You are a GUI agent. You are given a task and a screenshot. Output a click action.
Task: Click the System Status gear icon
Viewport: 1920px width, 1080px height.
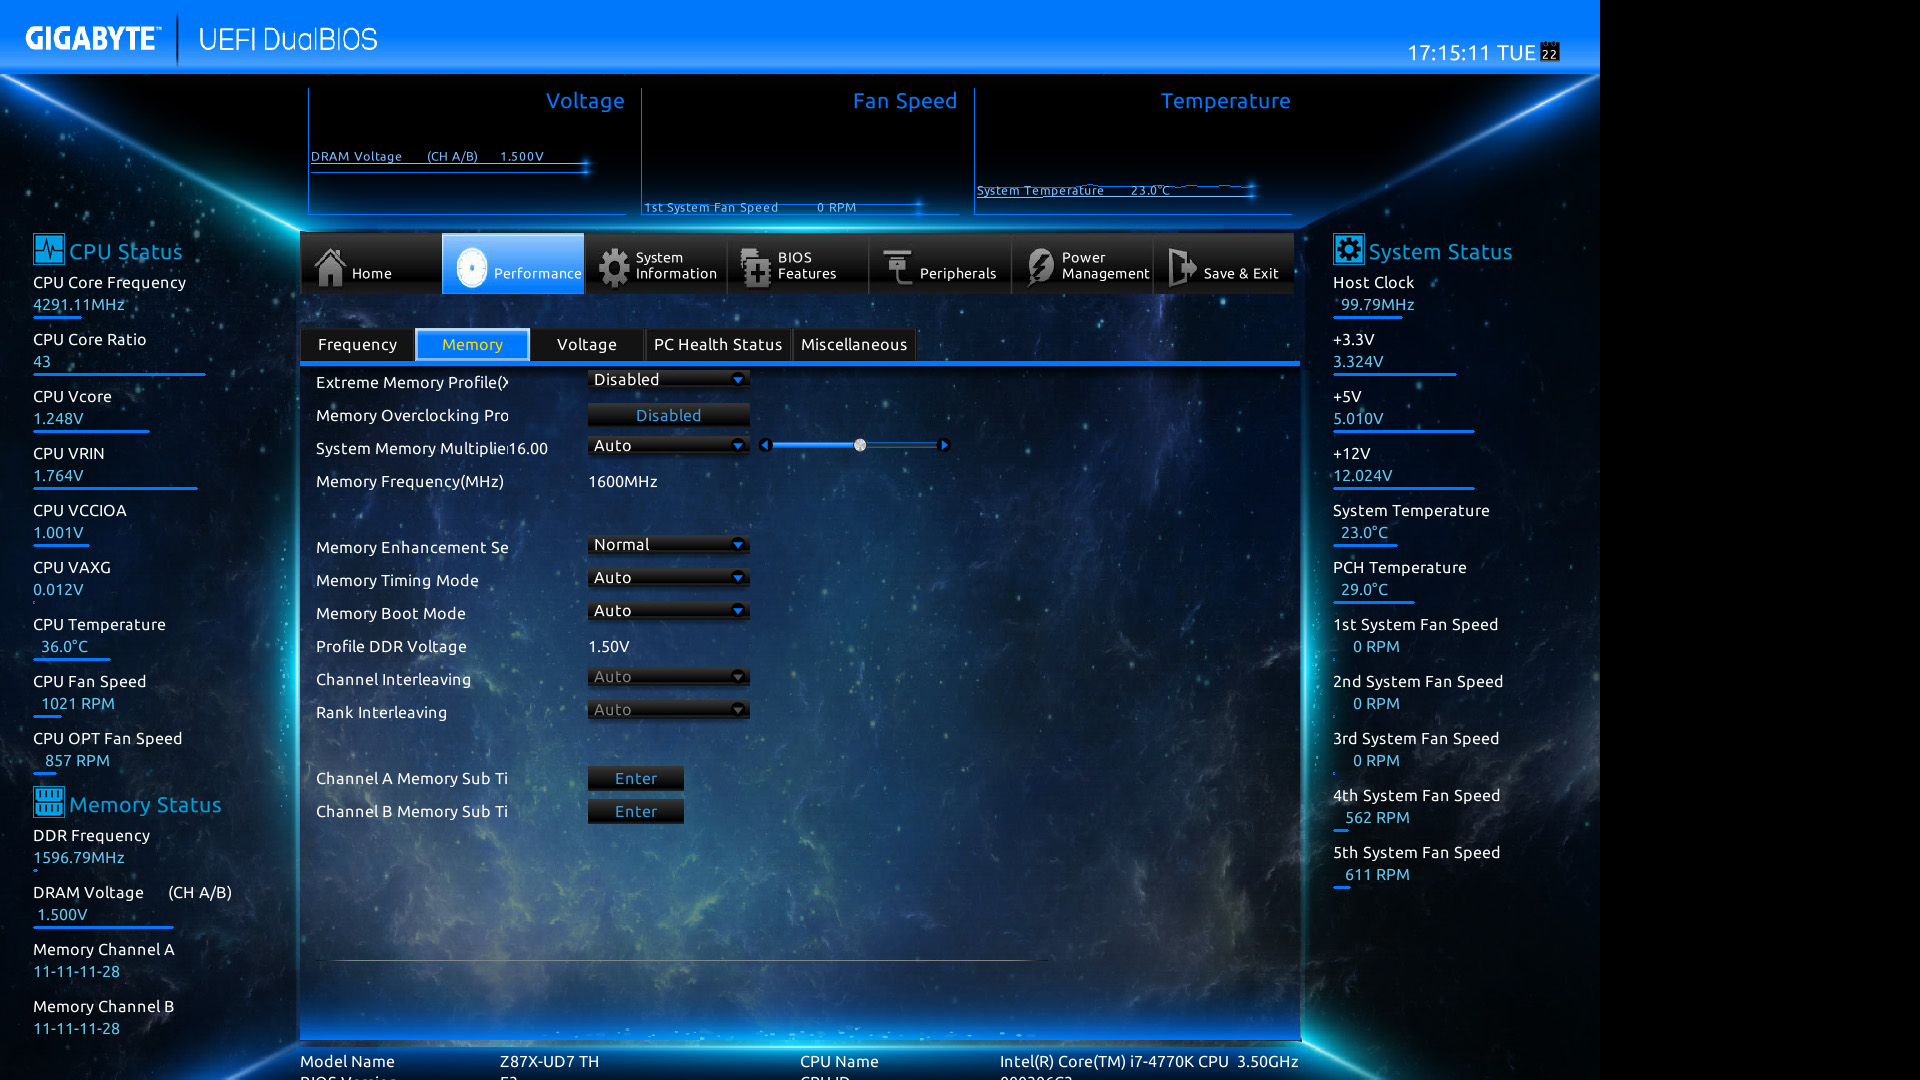[1348, 249]
